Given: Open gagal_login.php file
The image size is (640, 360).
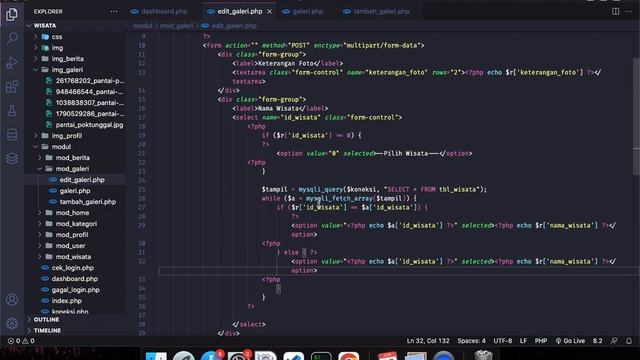Looking at the screenshot, I should [76, 290].
